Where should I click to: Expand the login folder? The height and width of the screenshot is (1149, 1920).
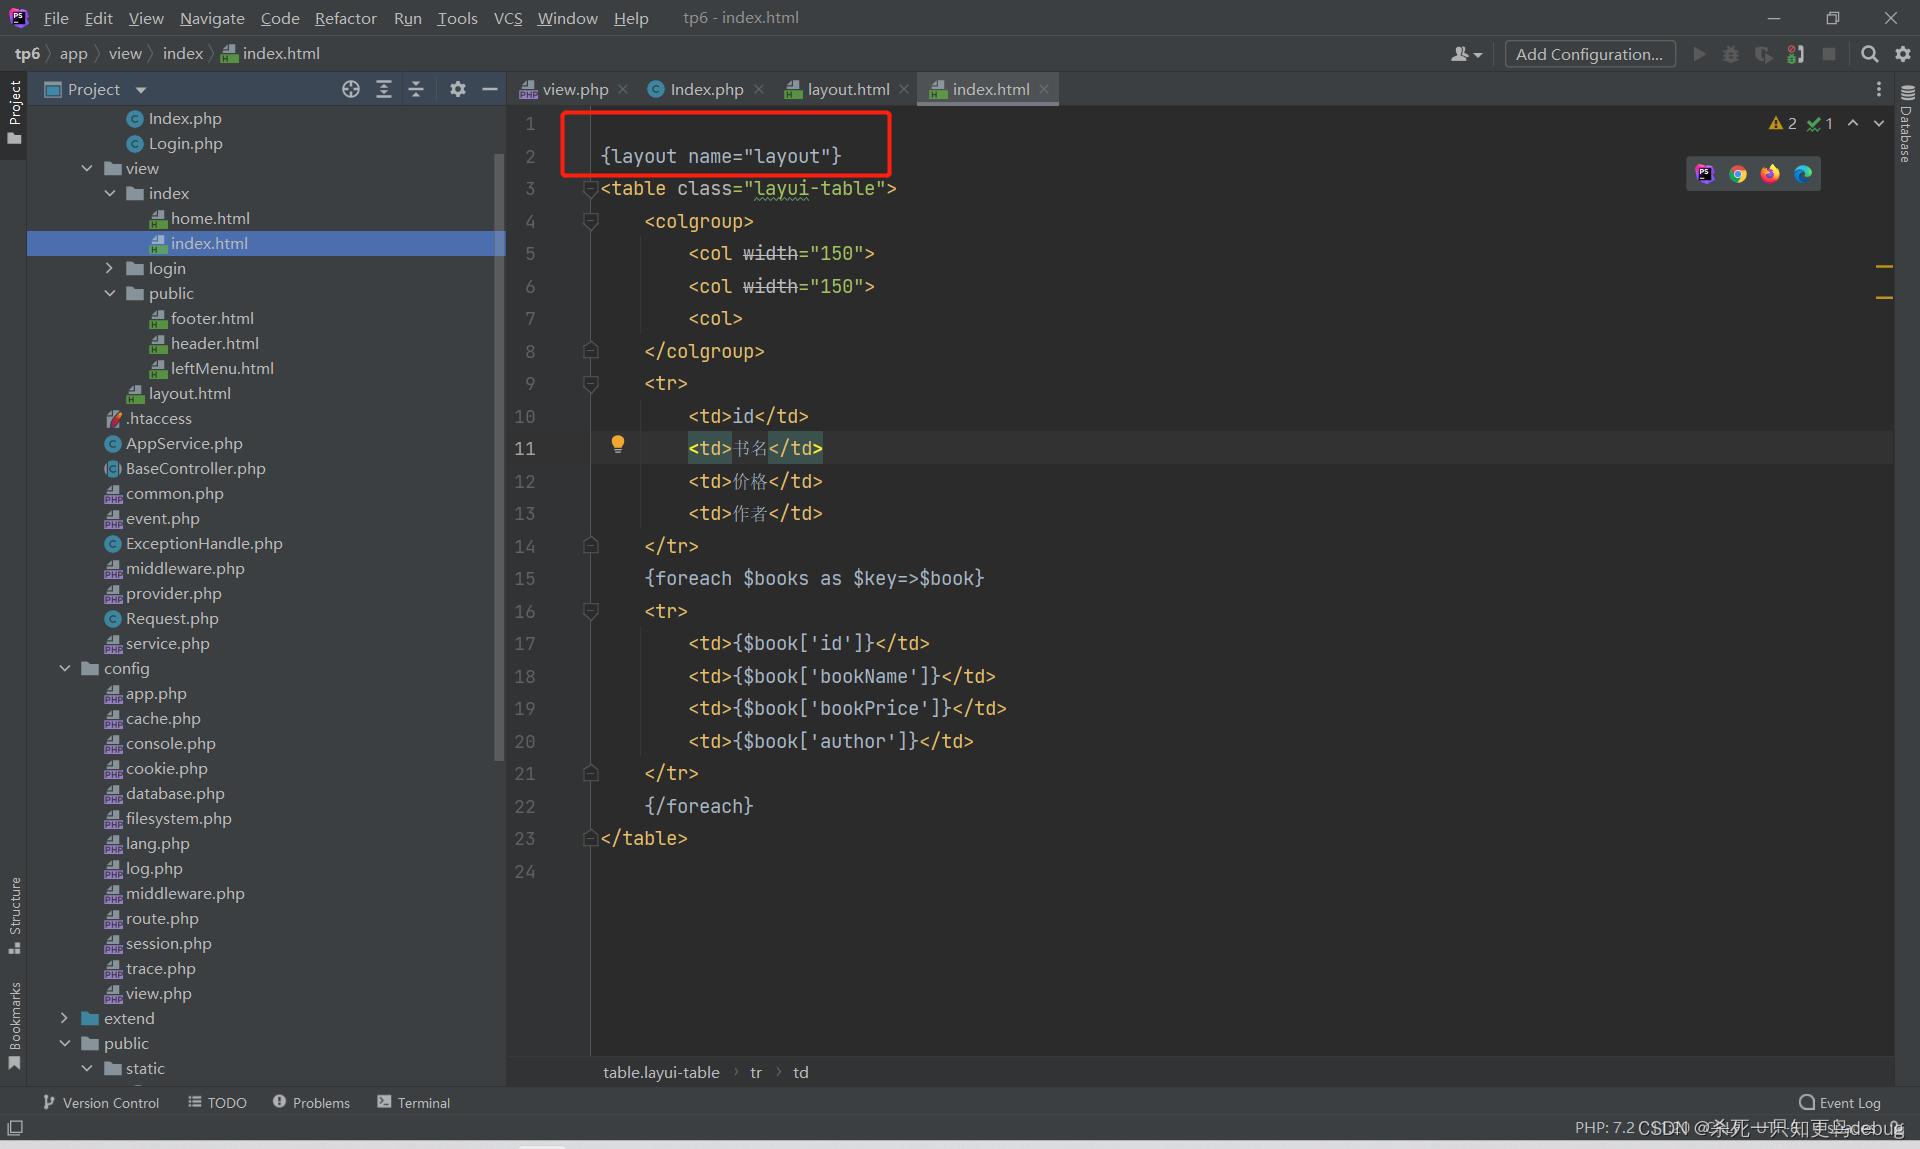(110, 269)
